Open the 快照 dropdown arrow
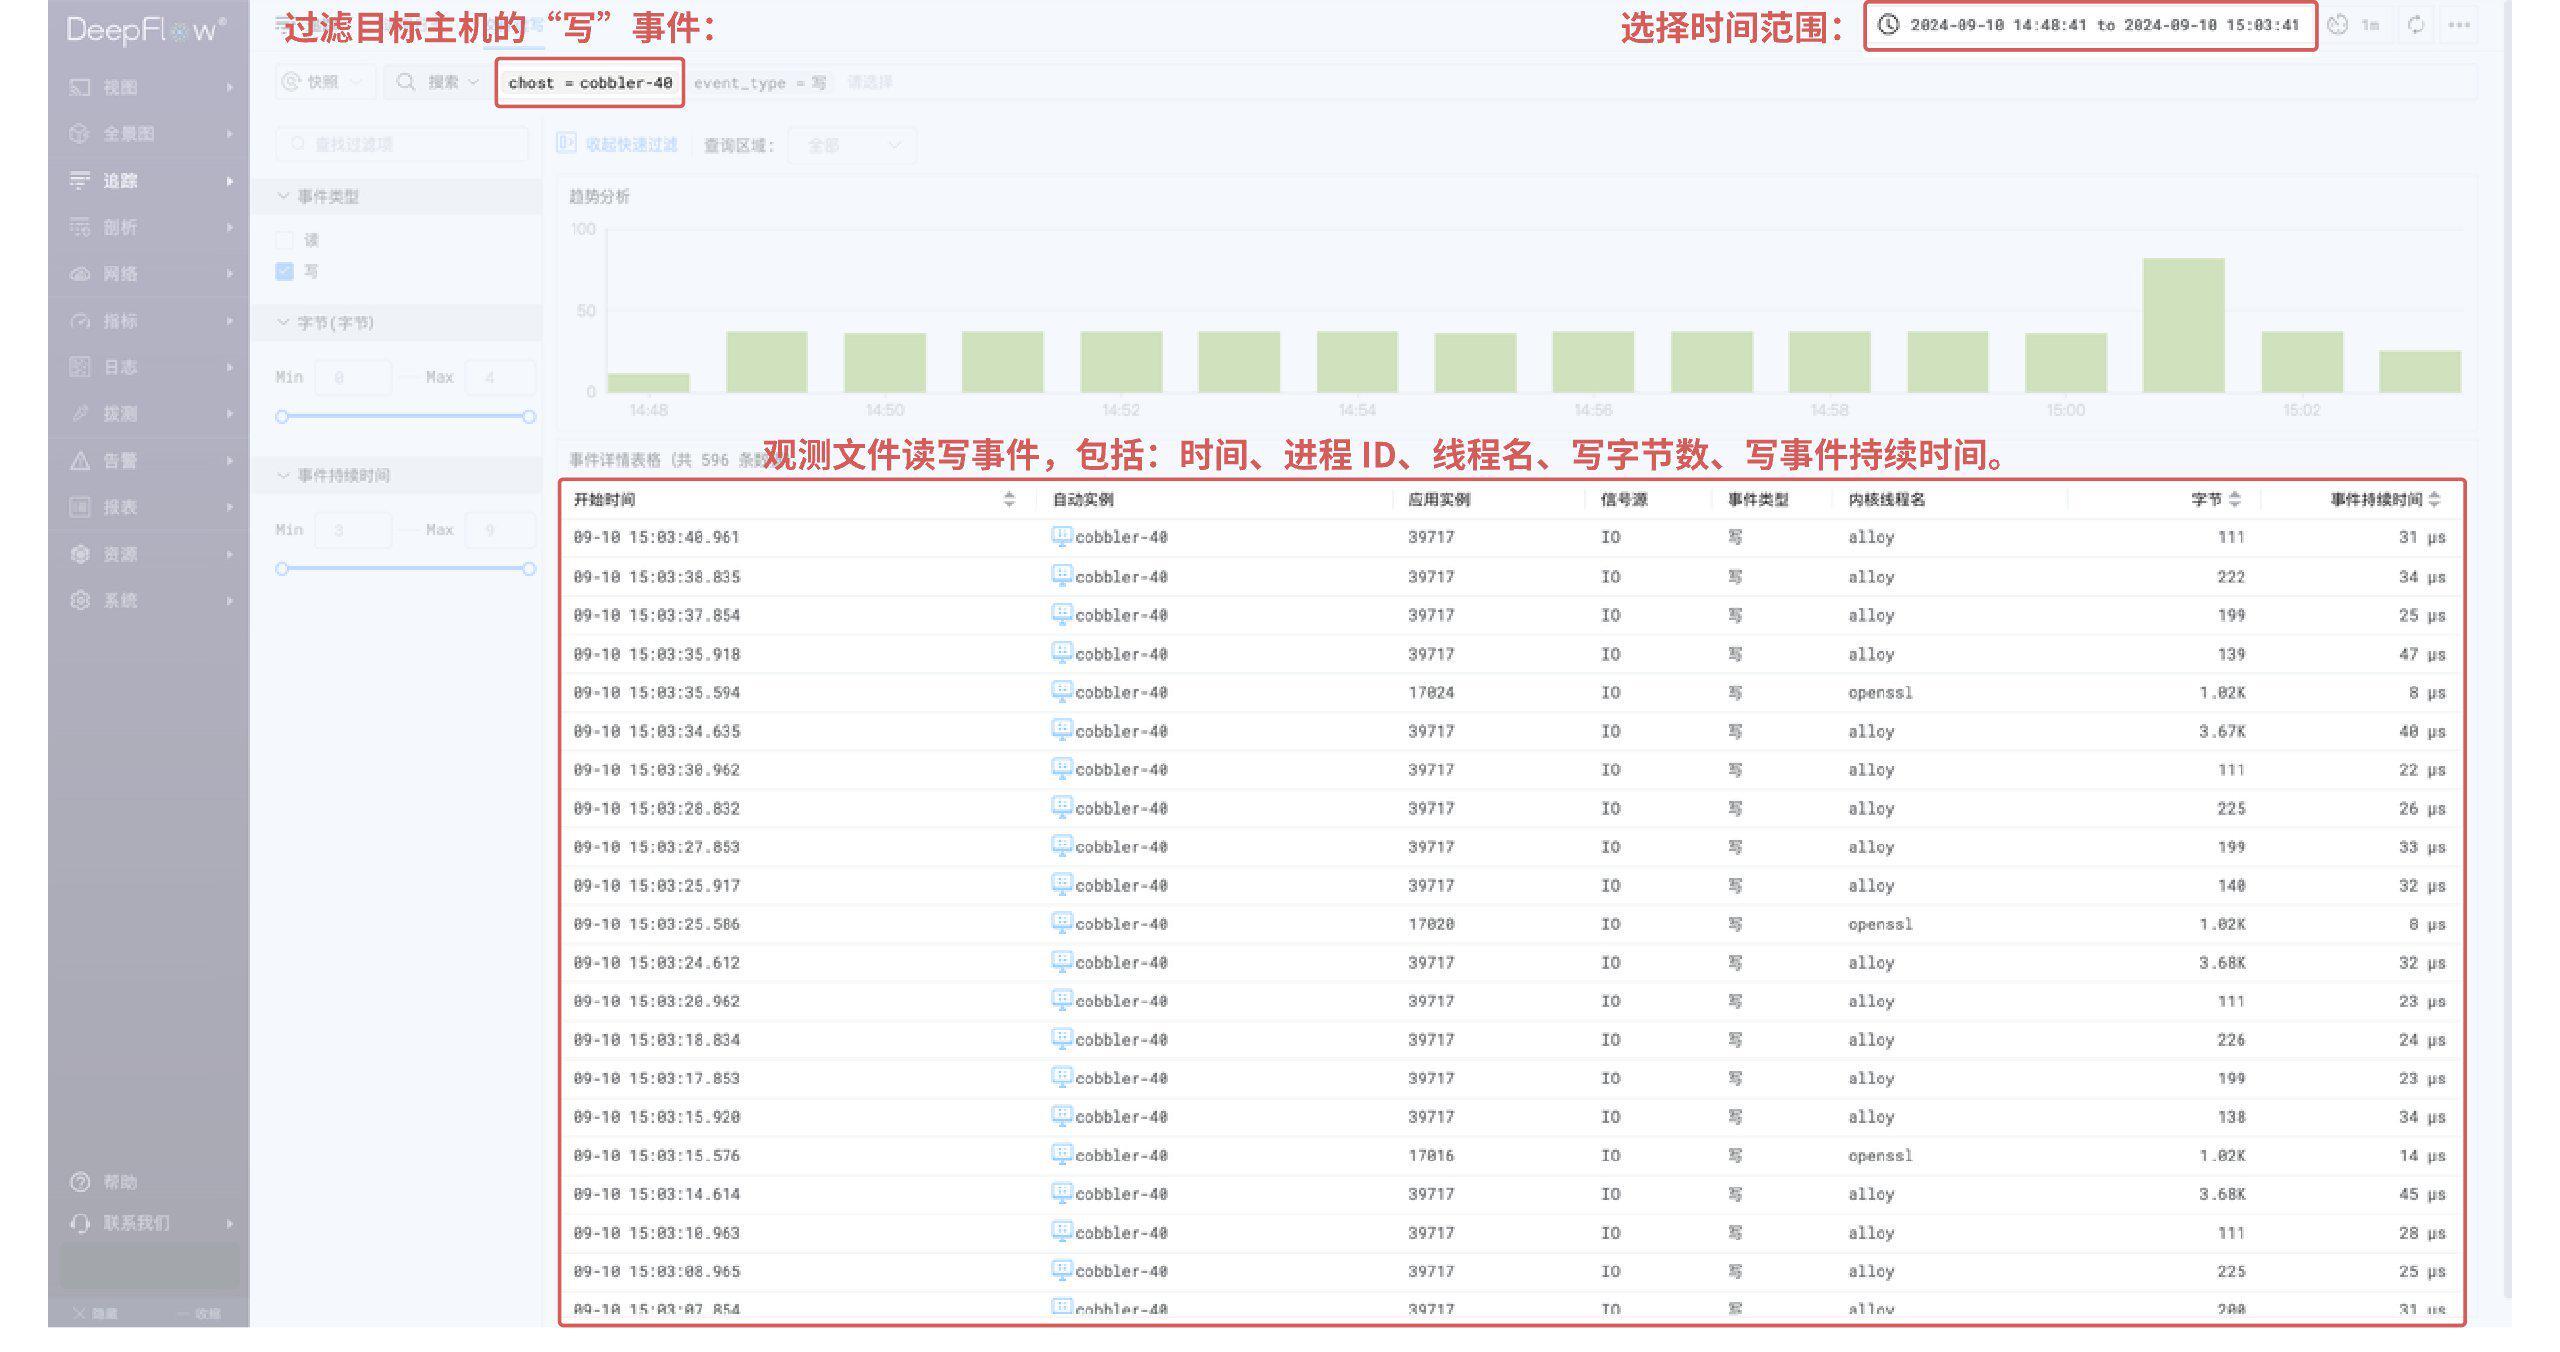Viewport: 2560px width, 1352px height. coord(356,82)
